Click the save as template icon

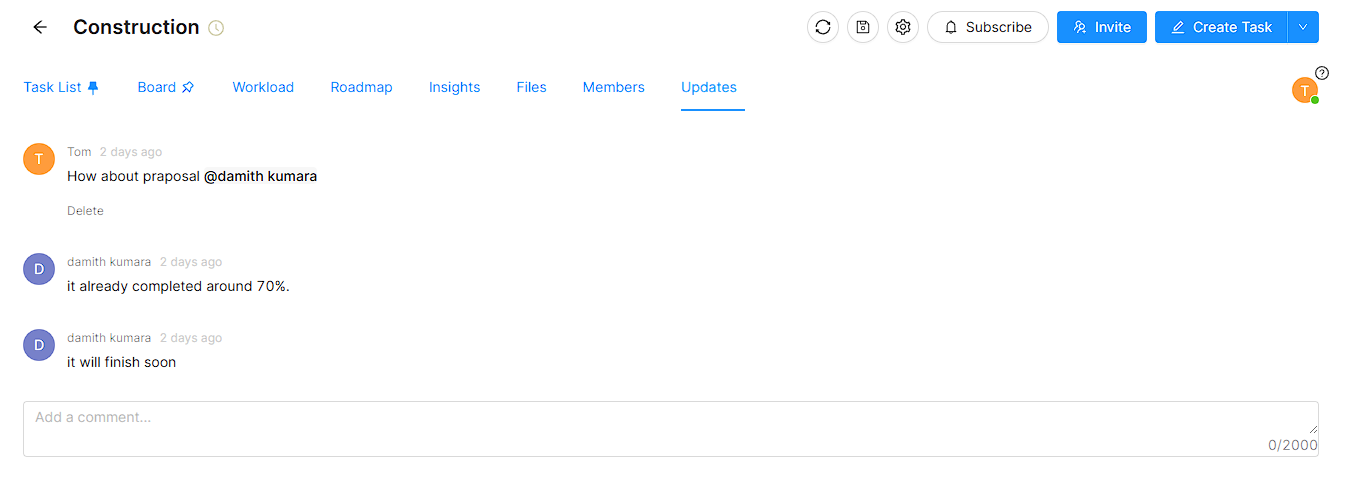pos(863,27)
